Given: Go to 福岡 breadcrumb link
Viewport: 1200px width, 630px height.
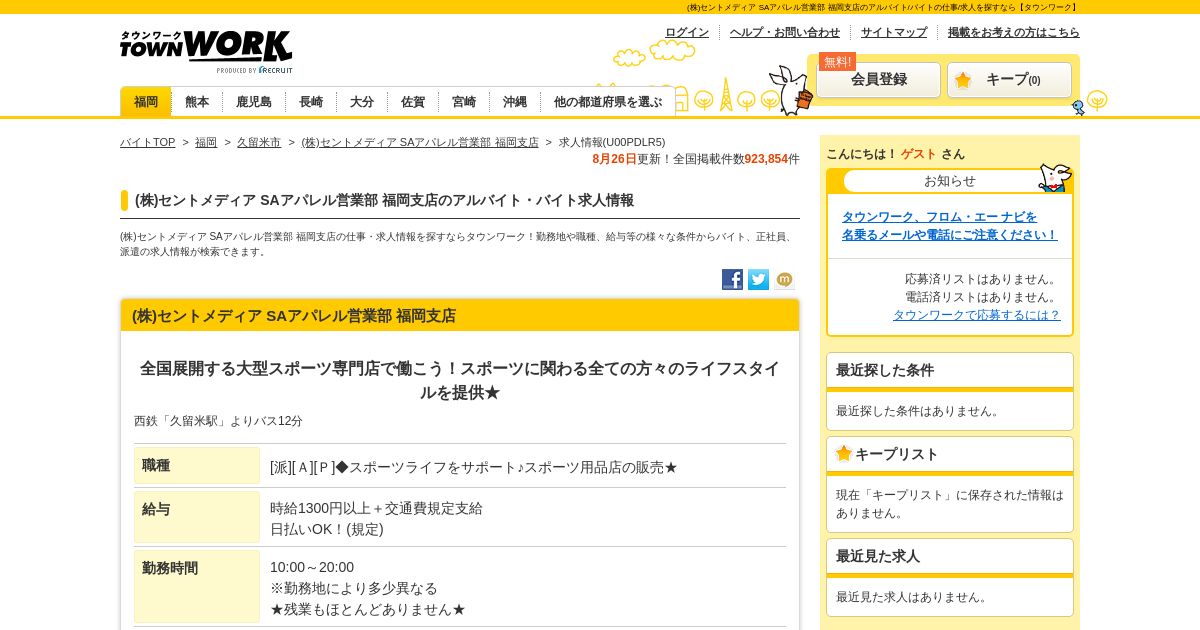Looking at the screenshot, I should tap(206, 142).
